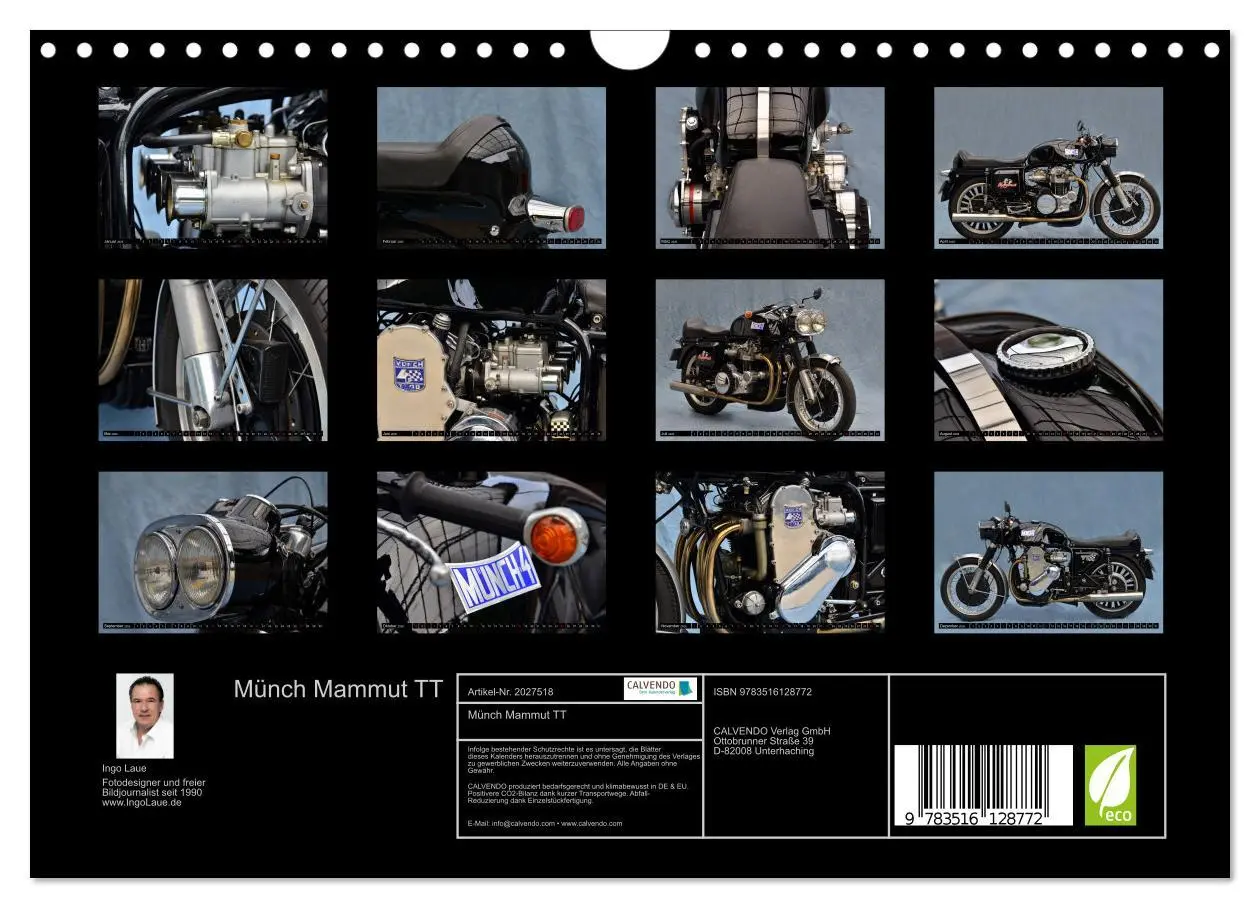This screenshot has width=1260, height=908.
Task: Click the green eco leaf logo
Action: (x=1111, y=785)
